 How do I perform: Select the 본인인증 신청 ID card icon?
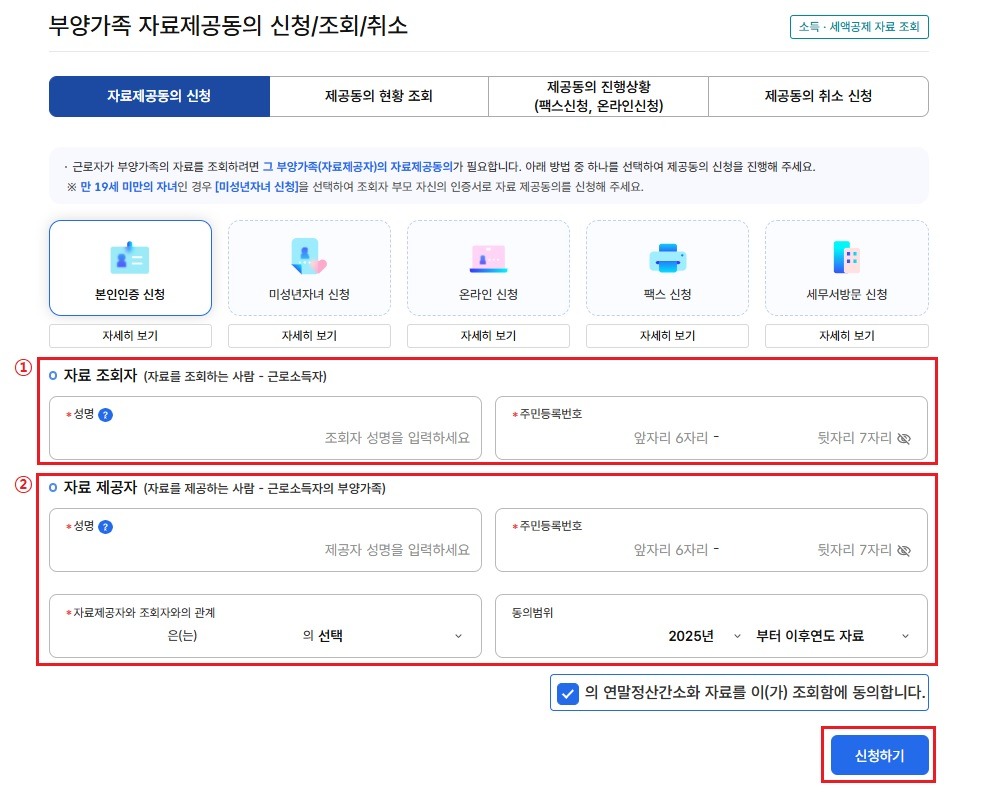pyautogui.click(x=130, y=258)
